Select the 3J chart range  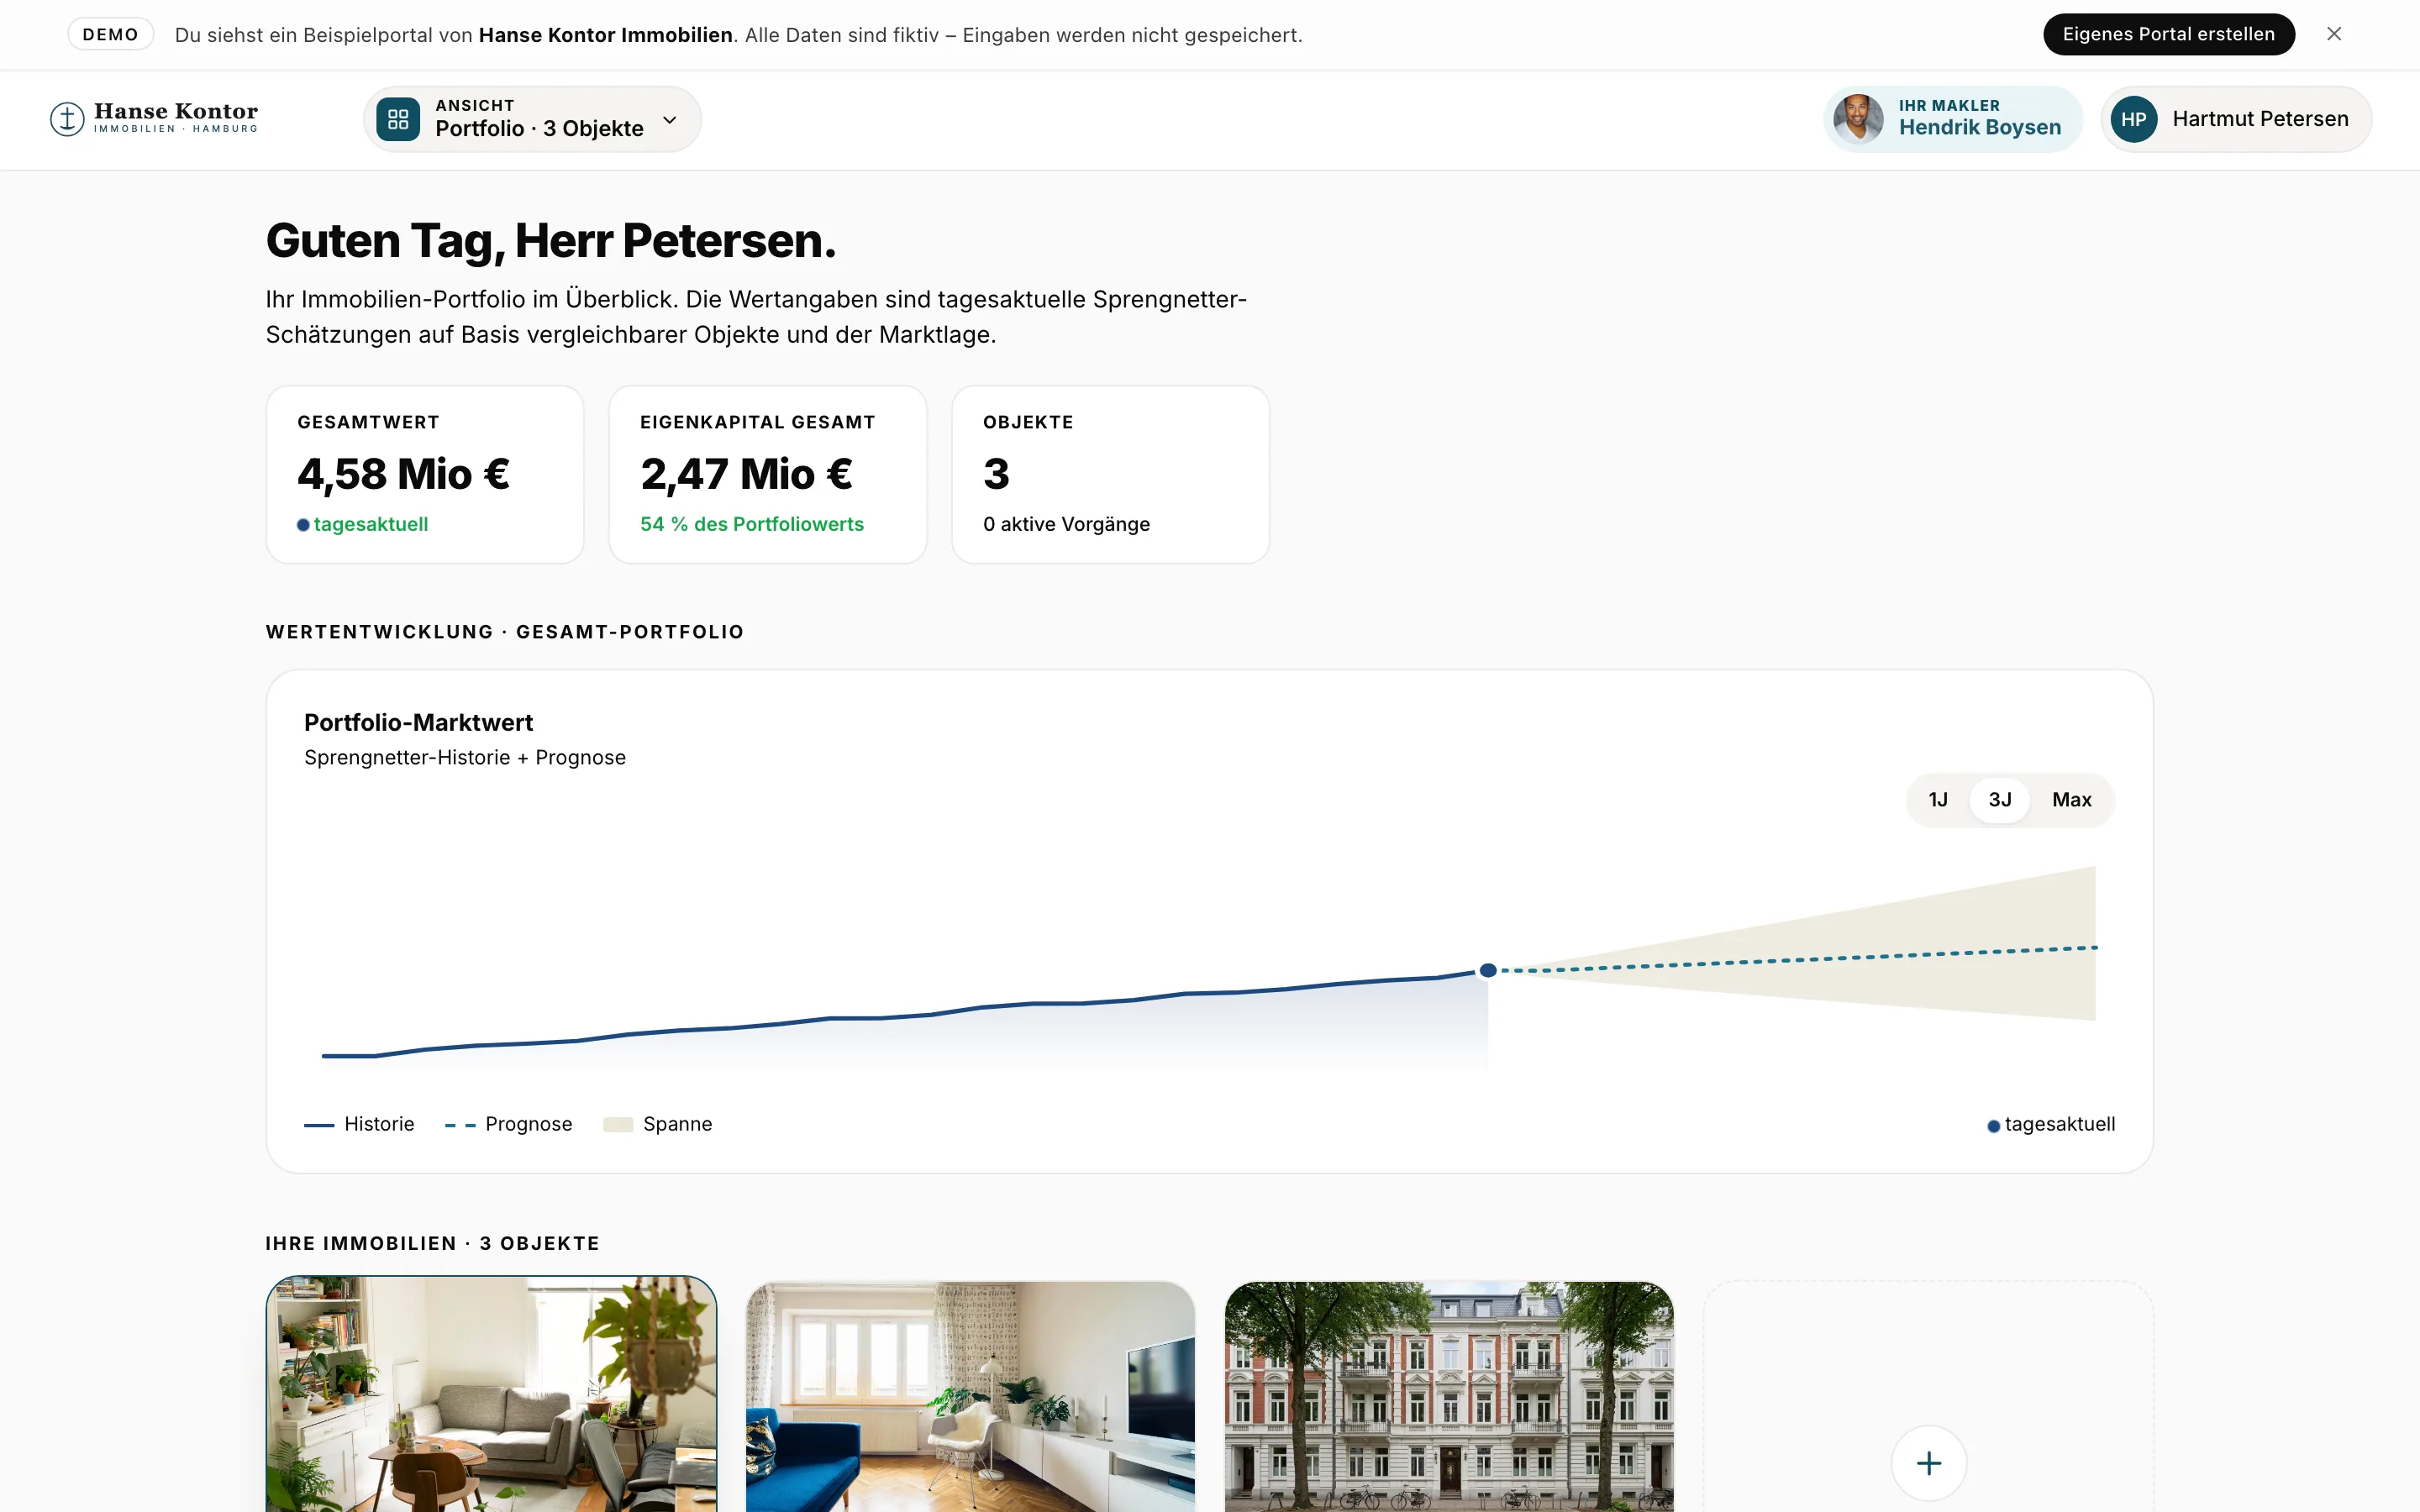pos(2000,800)
